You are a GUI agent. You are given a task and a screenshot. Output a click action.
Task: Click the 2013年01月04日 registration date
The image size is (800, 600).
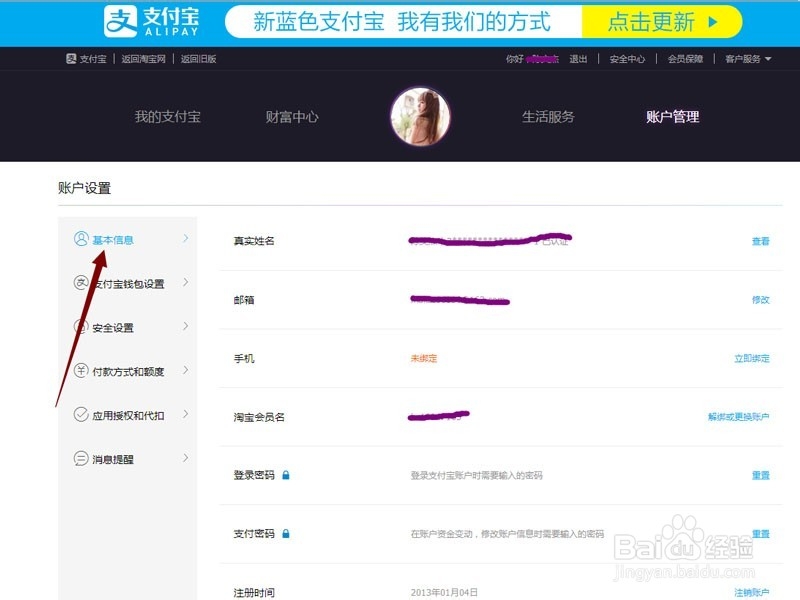click(x=444, y=592)
